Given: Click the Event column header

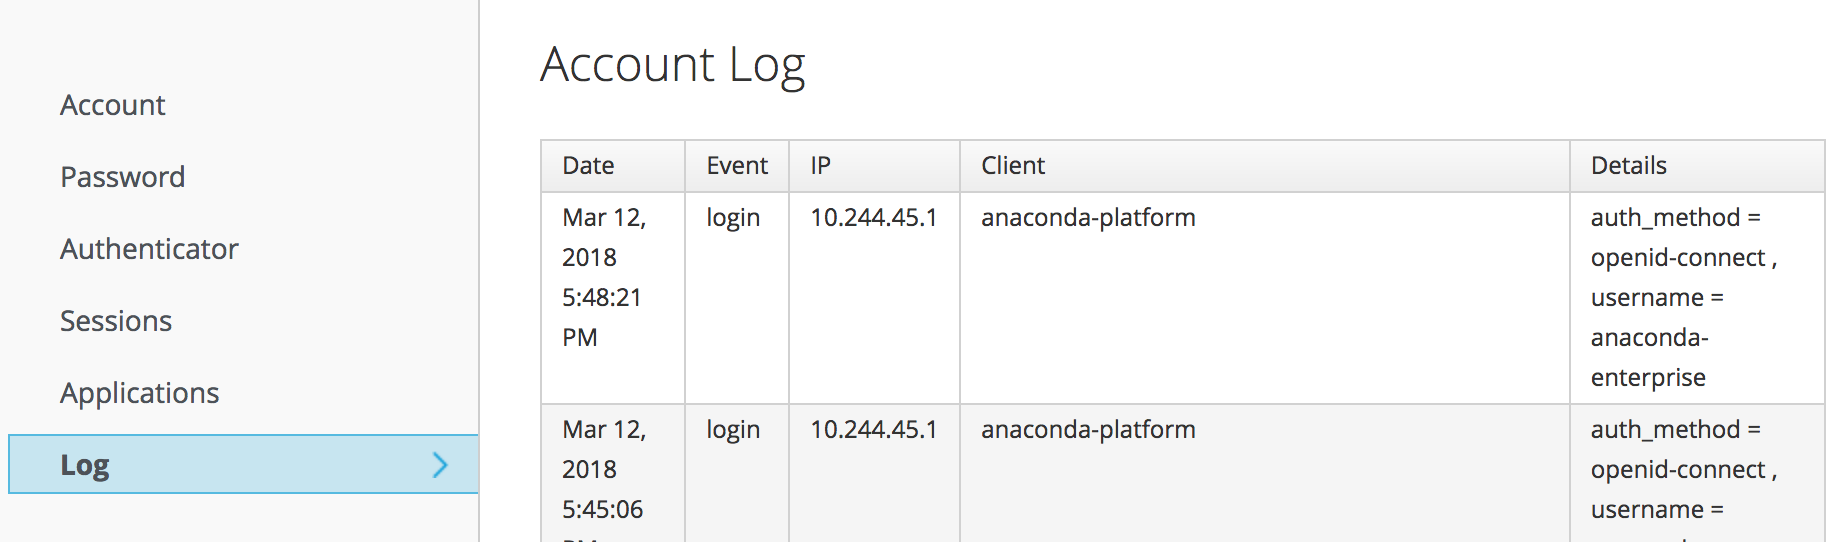Looking at the screenshot, I should click(737, 166).
